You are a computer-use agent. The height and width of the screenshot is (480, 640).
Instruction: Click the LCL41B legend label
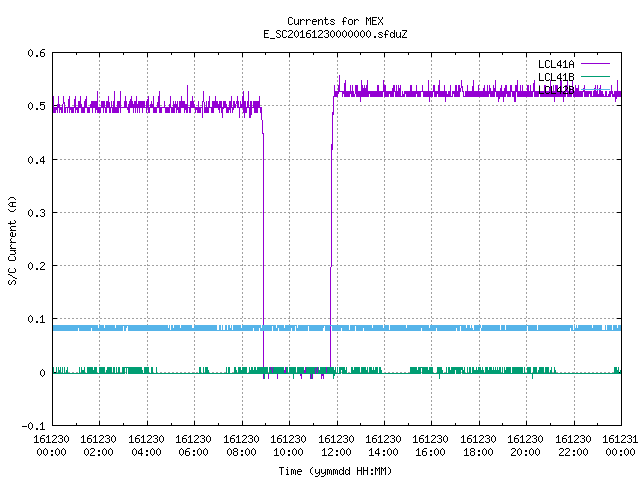tap(556, 77)
